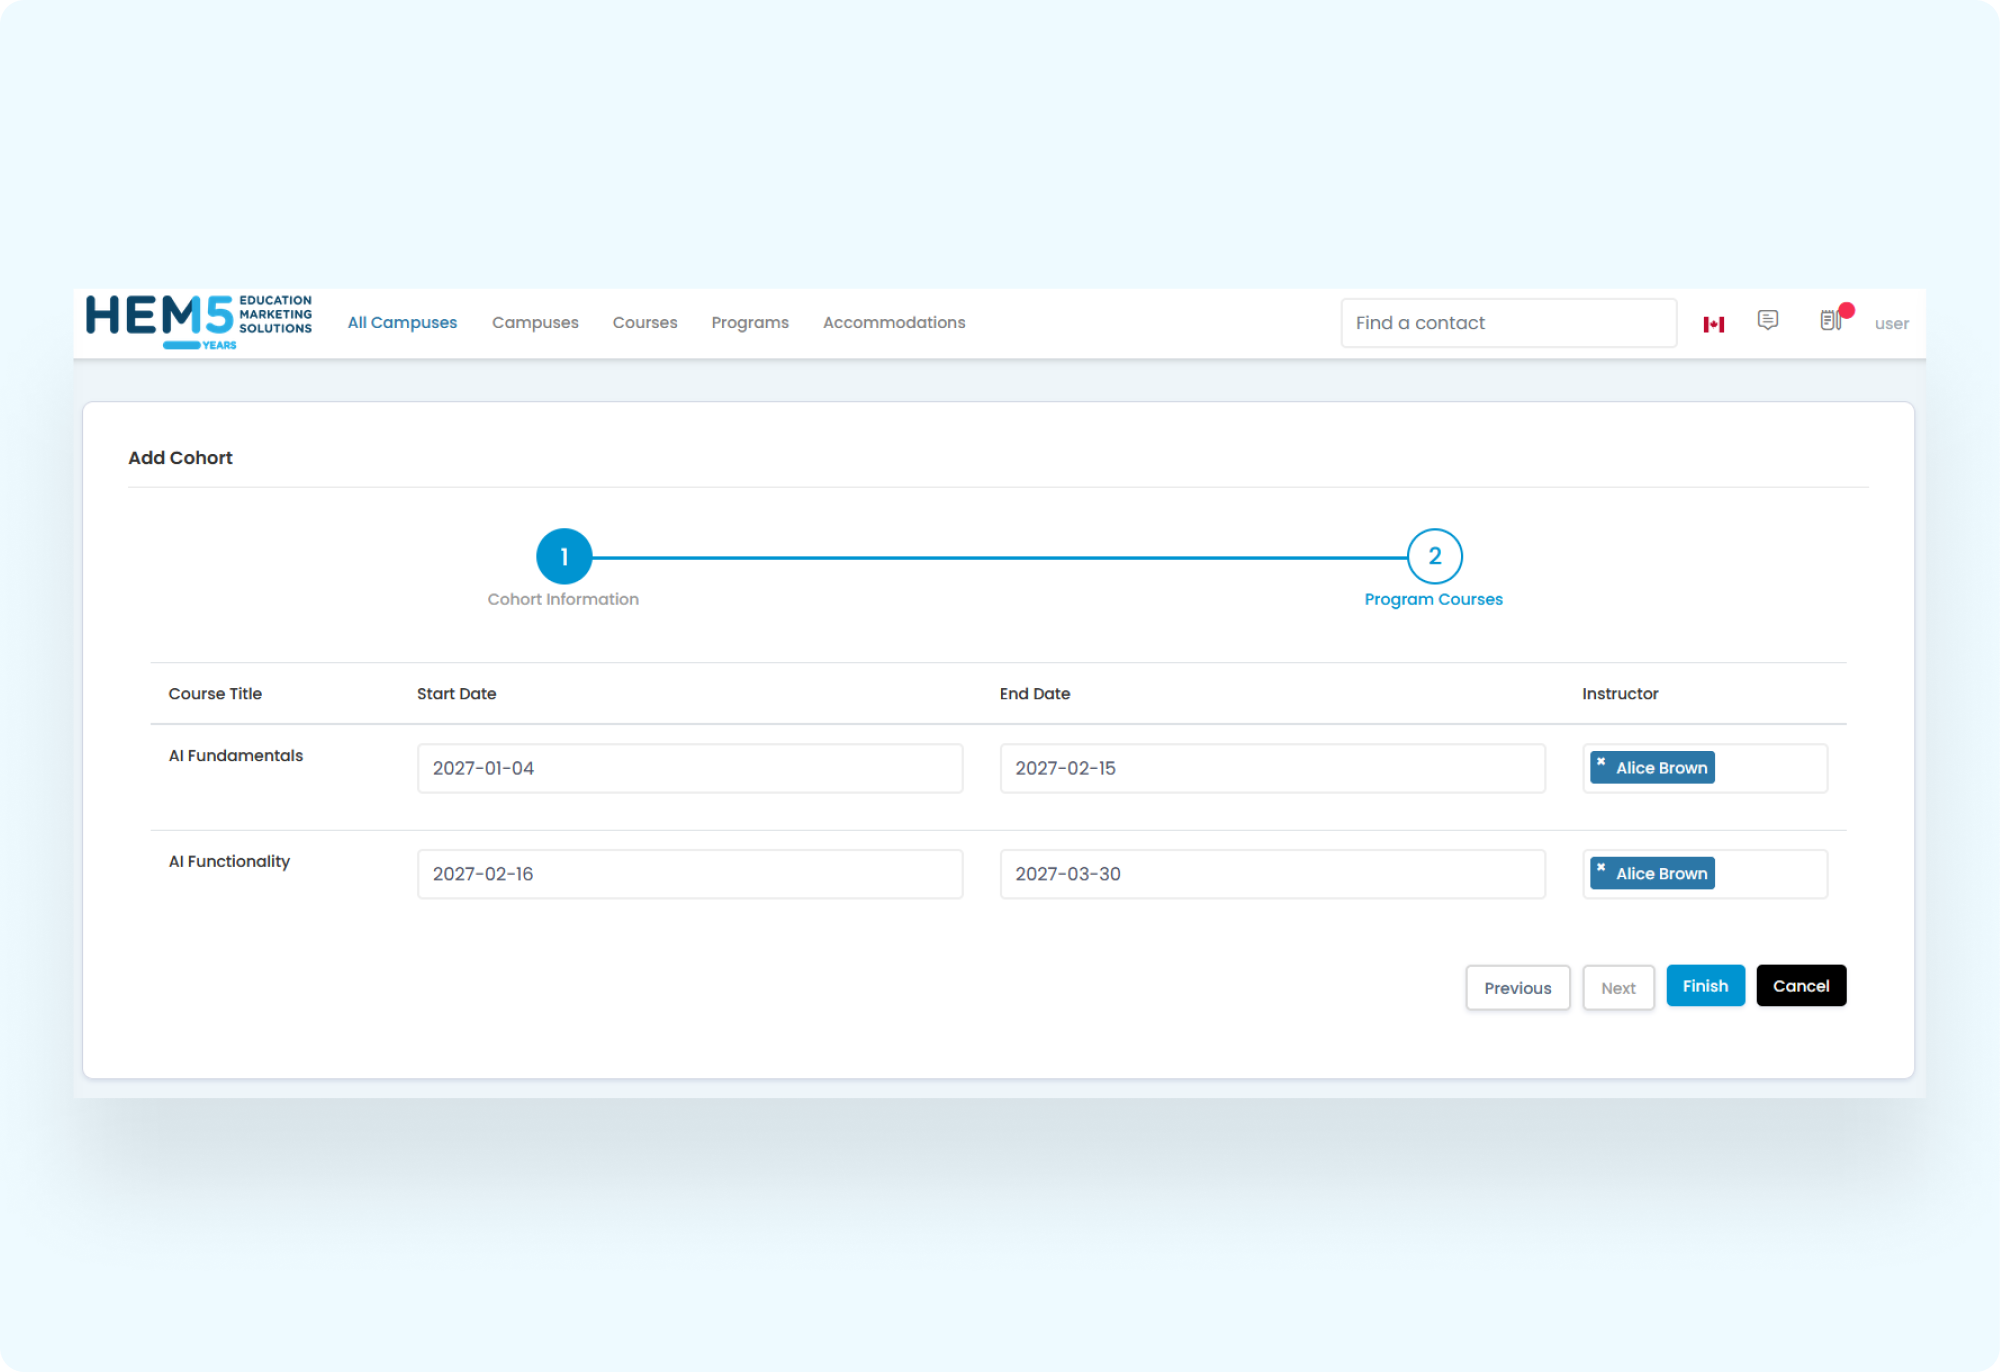Edit AI Fundamentals start date field

[x=690, y=768]
